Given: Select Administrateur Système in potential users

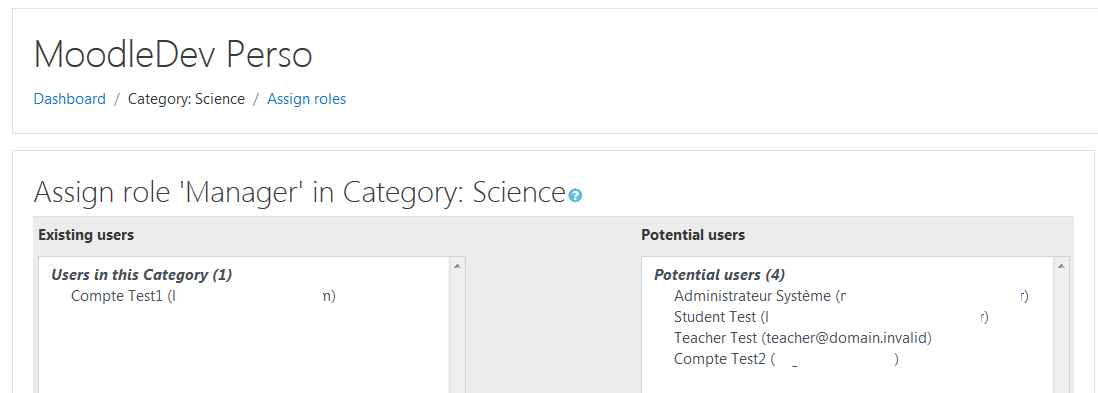Looking at the screenshot, I should point(851,296).
